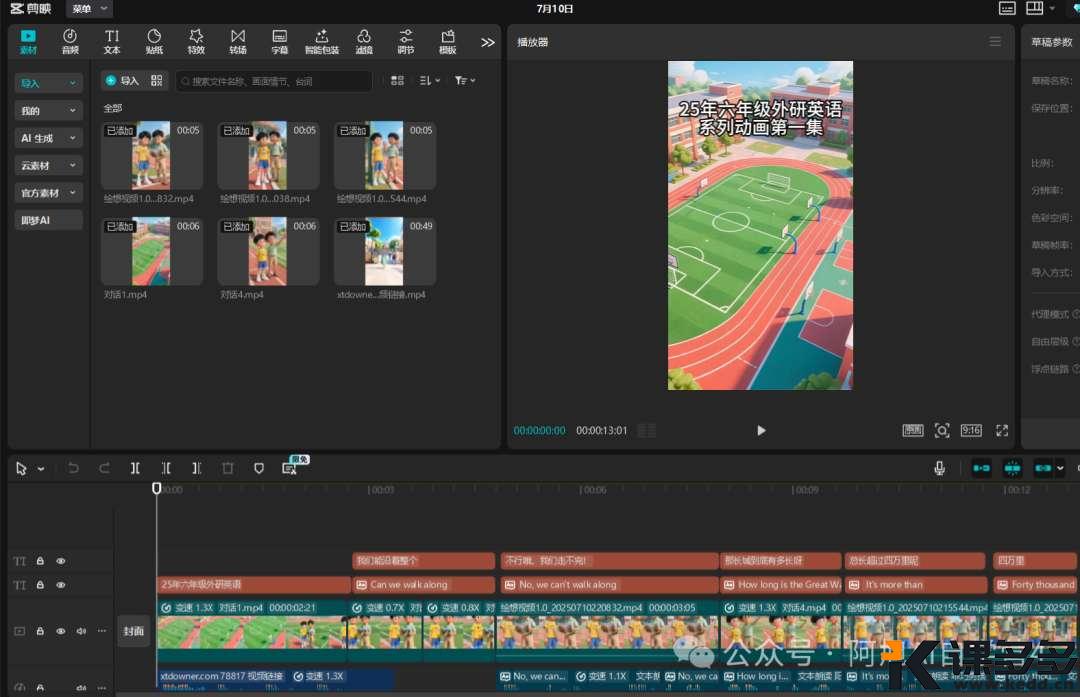
Task: Switch to the 音频 audio tab
Action: tap(70, 41)
